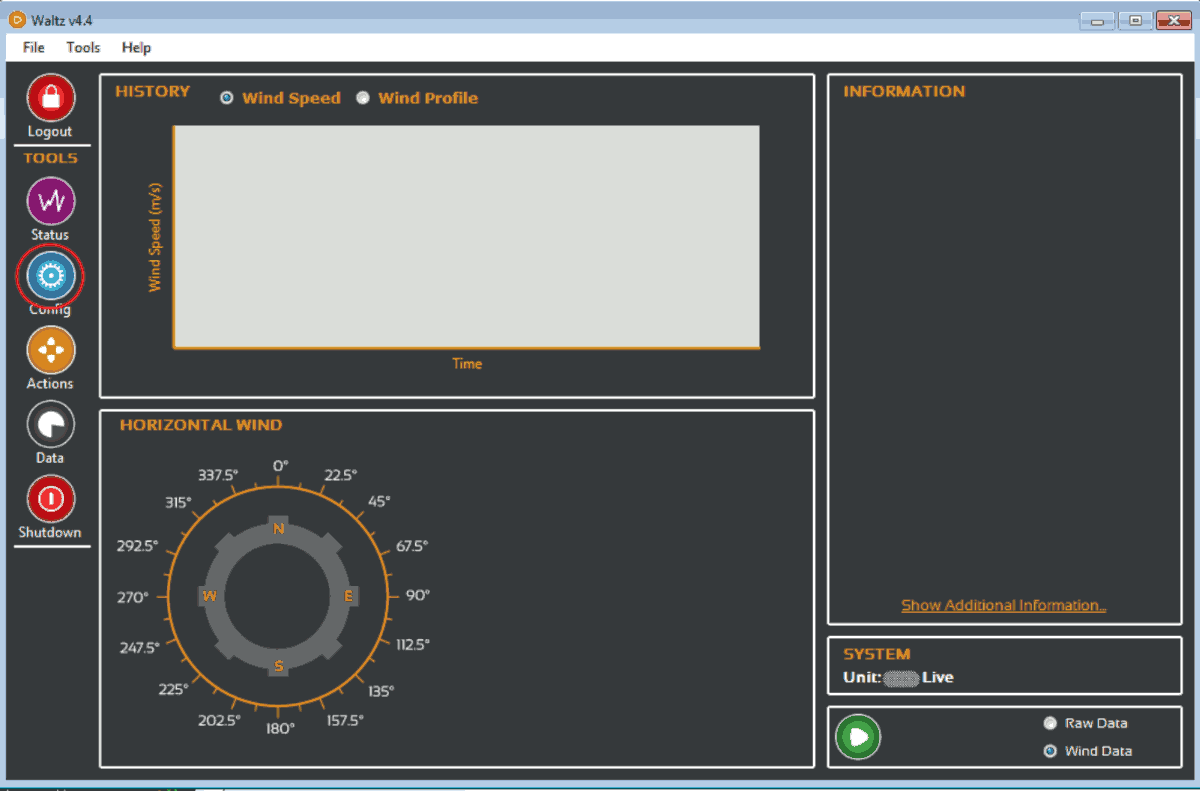
Task: Open the Status tool
Action: click(x=50, y=202)
